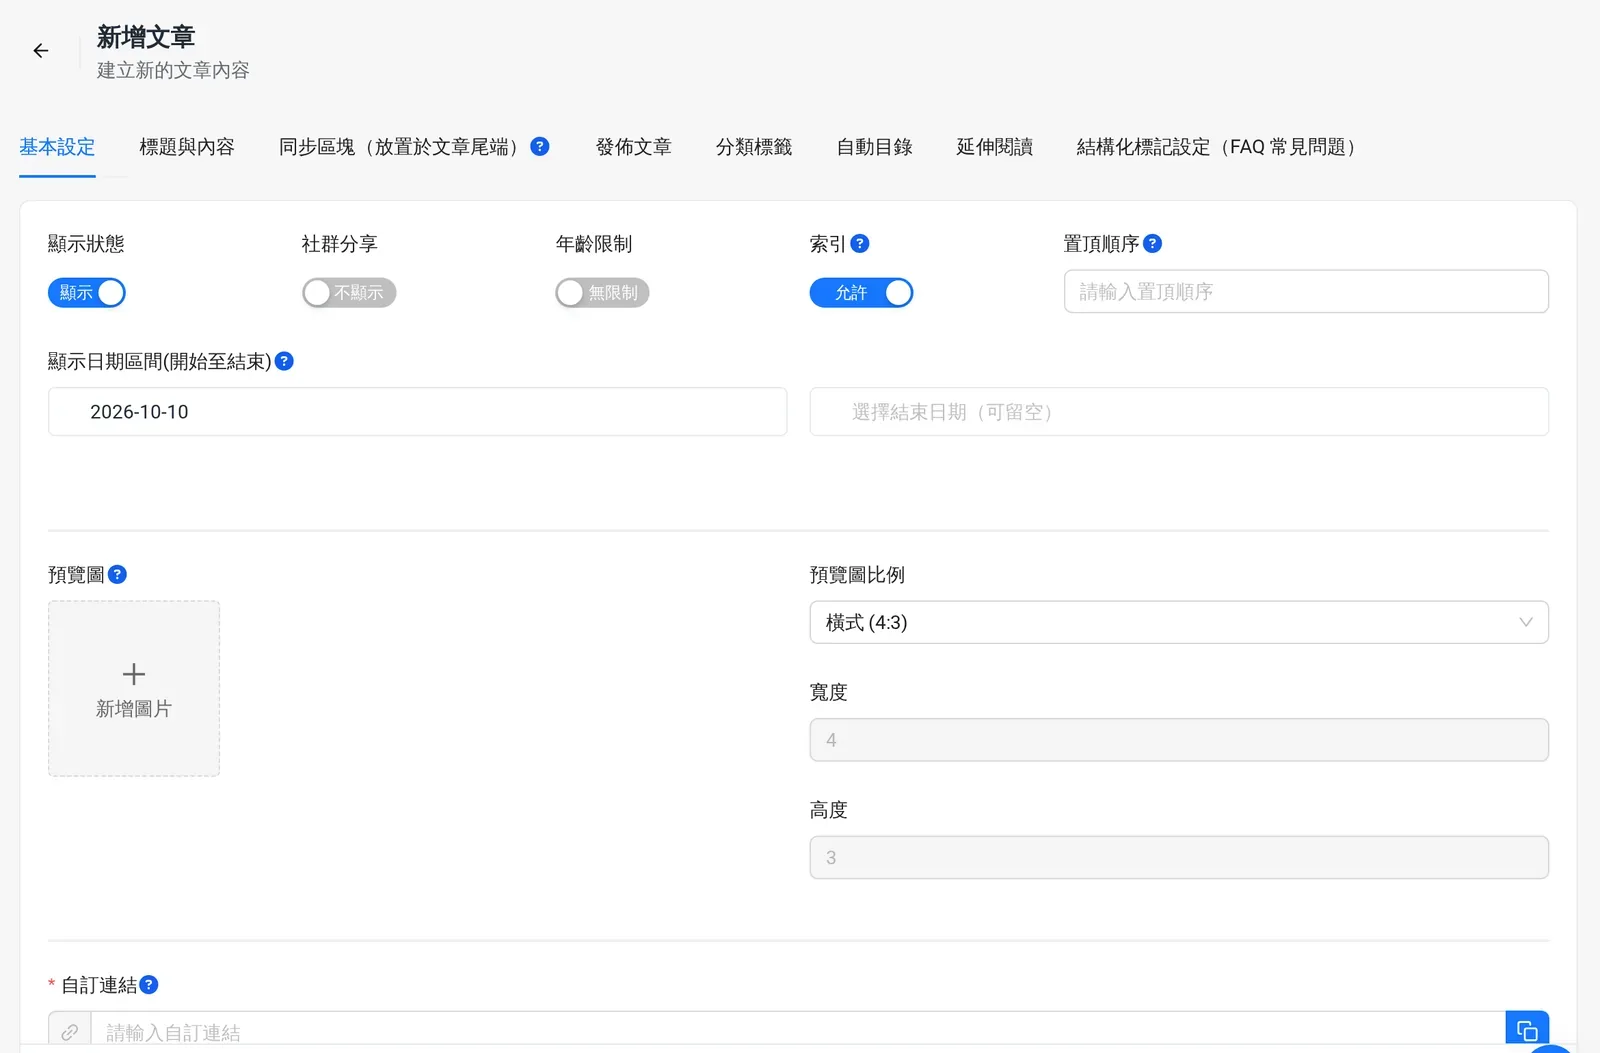Show help for 顯示日期區間

284,361
